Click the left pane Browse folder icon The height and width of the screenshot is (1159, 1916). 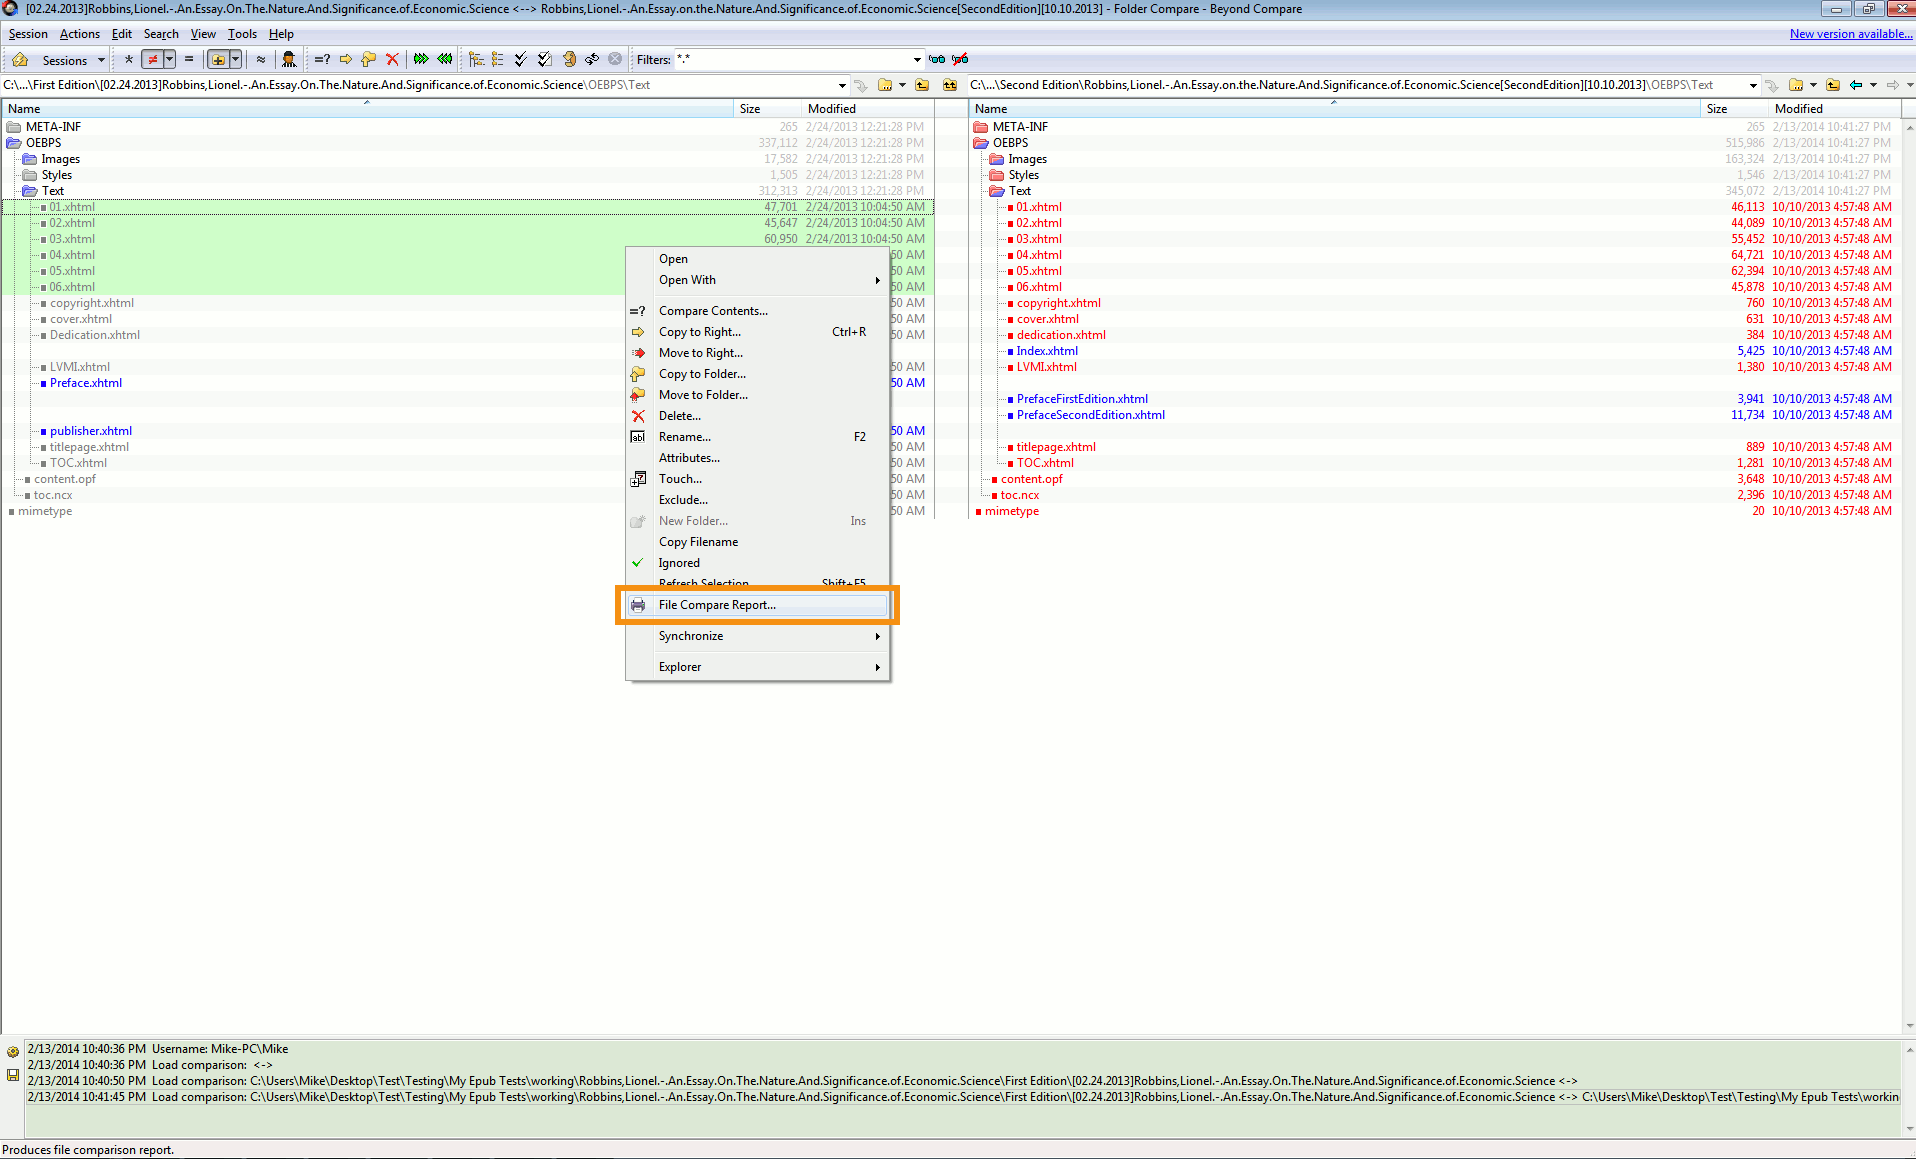click(885, 85)
